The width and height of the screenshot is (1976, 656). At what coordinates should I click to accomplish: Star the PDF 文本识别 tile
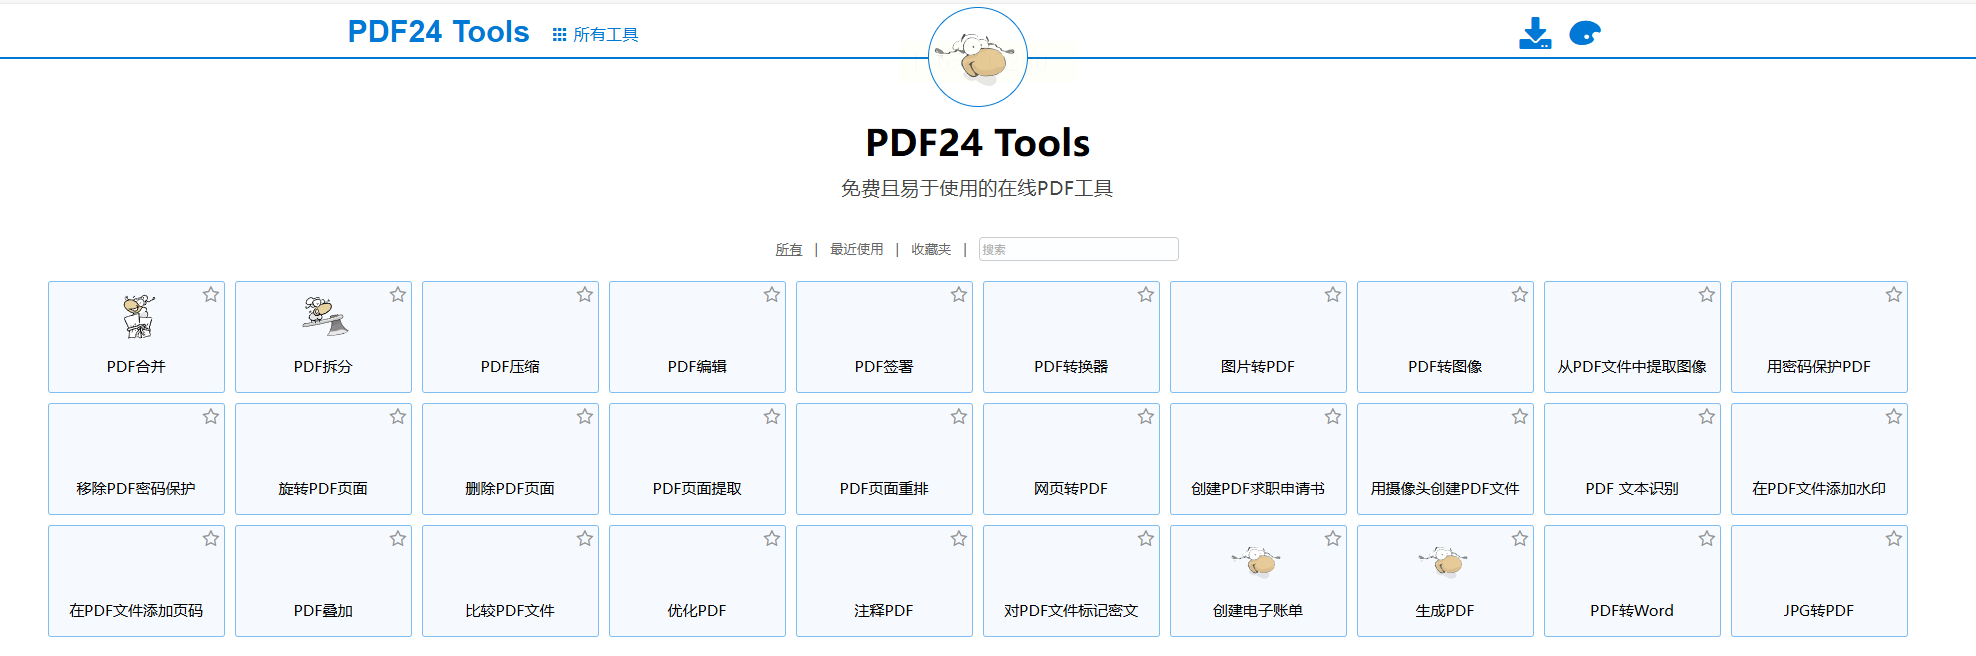(1707, 417)
